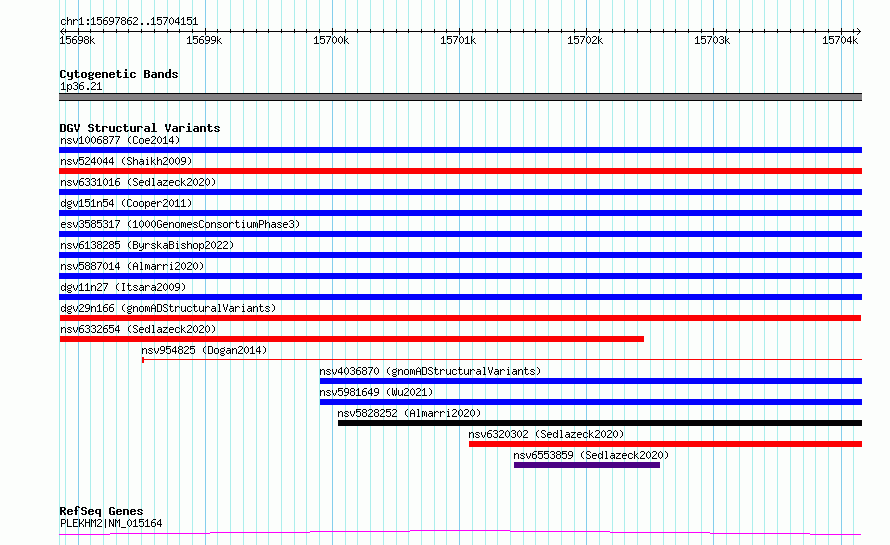
Task: Click the nsv6553859 (Sedlazeck2020) label
Action: (x=591, y=455)
